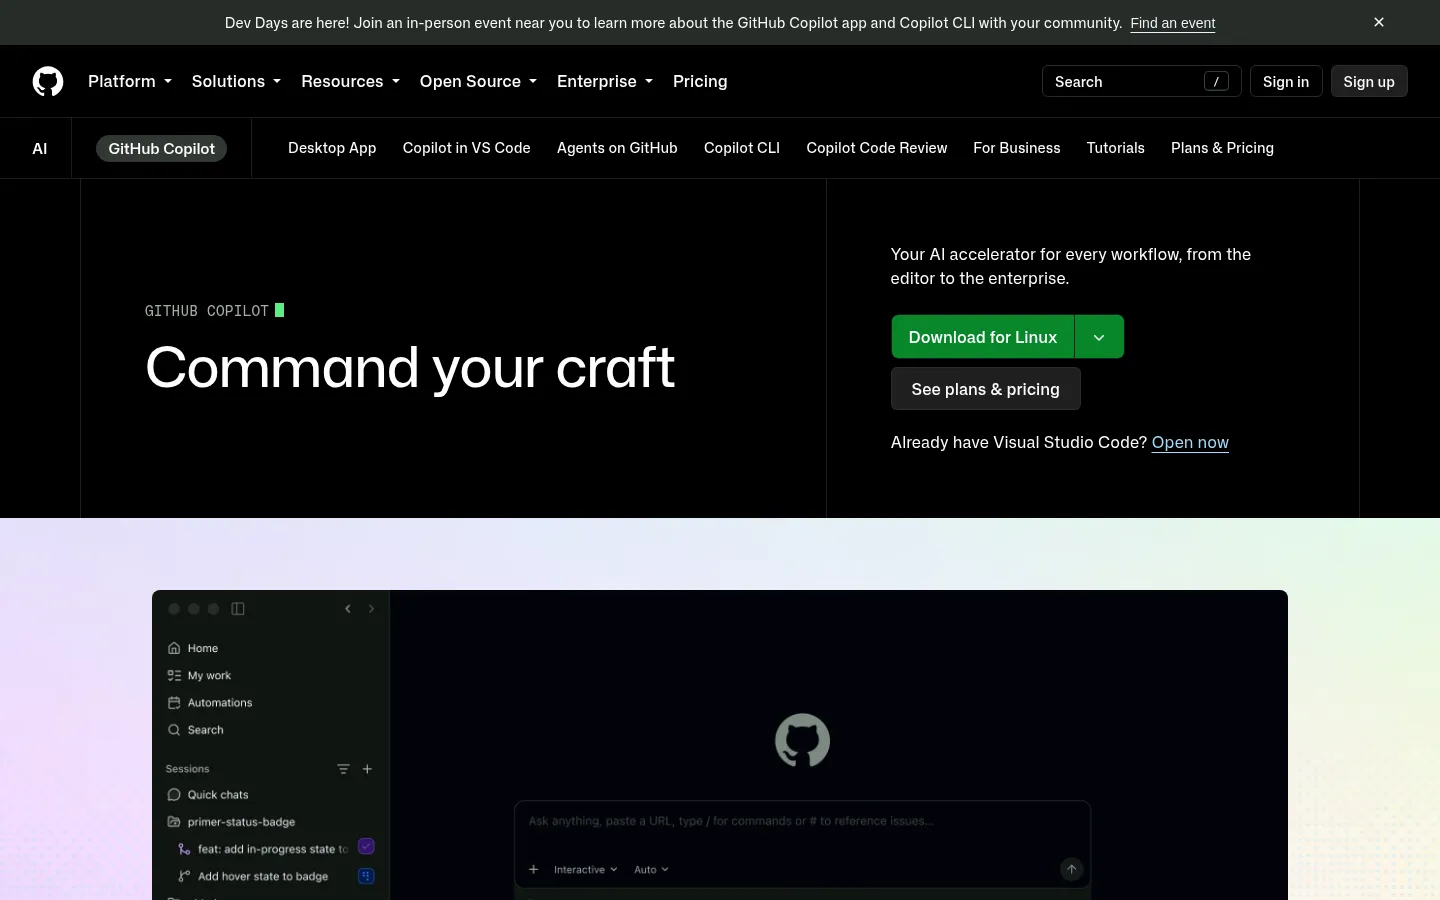1440x900 pixels.
Task: Click the GitHub logo in the header
Action: (48, 81)
